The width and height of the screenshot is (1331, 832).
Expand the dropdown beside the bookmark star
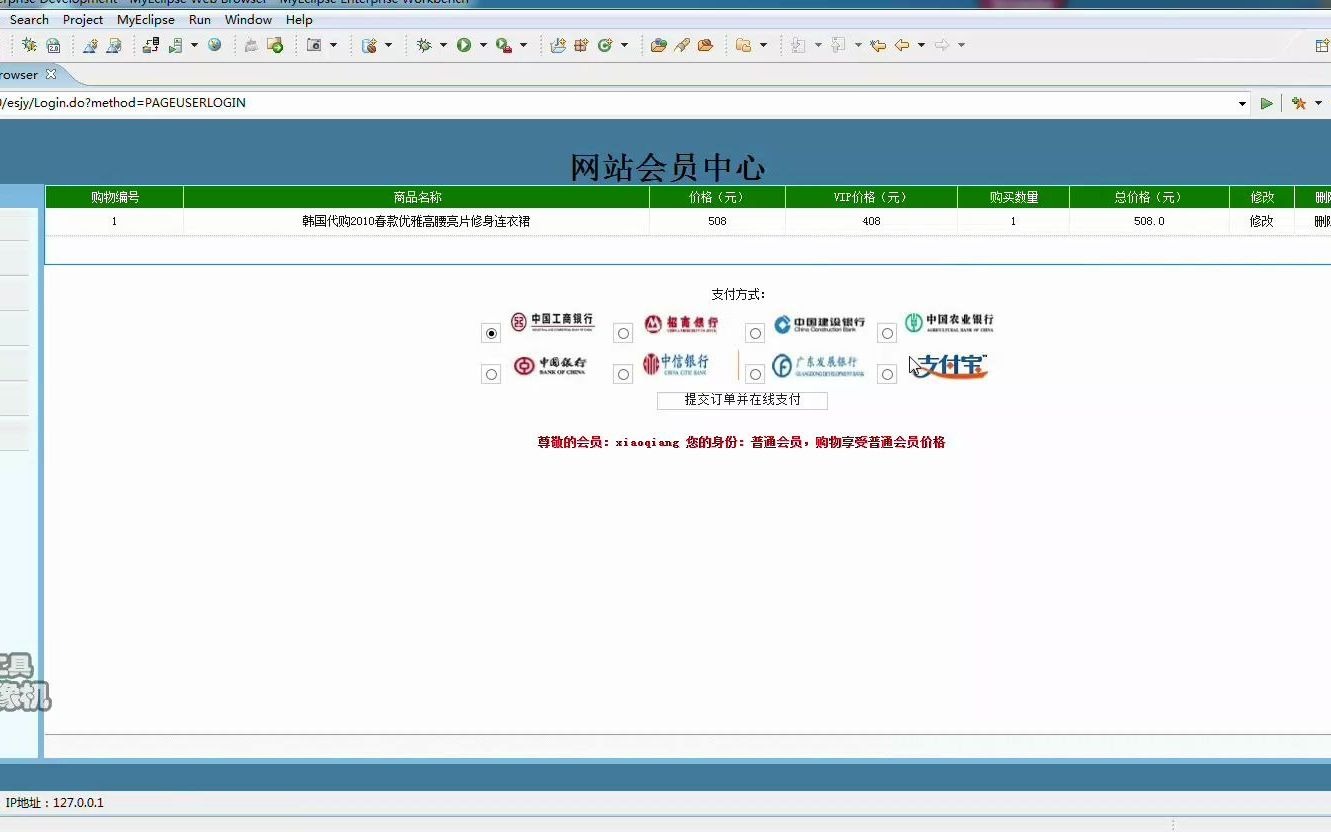click(x=1318, y=104)
